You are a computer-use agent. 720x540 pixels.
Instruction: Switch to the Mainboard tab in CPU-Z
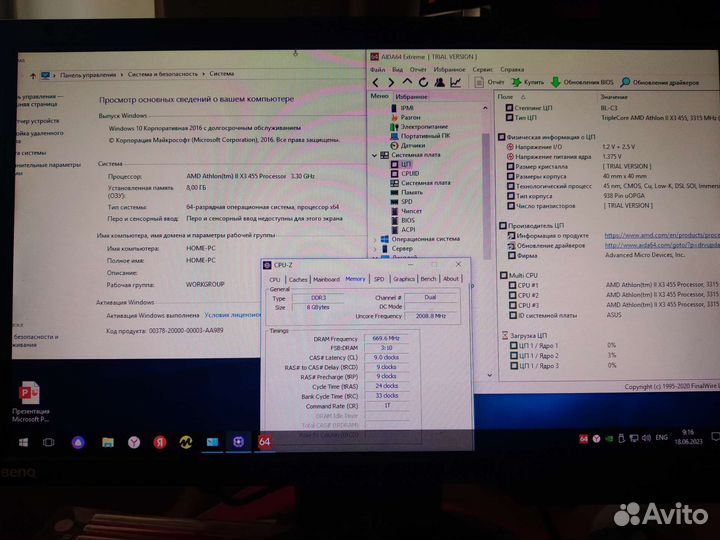click(x=327, y=279)
